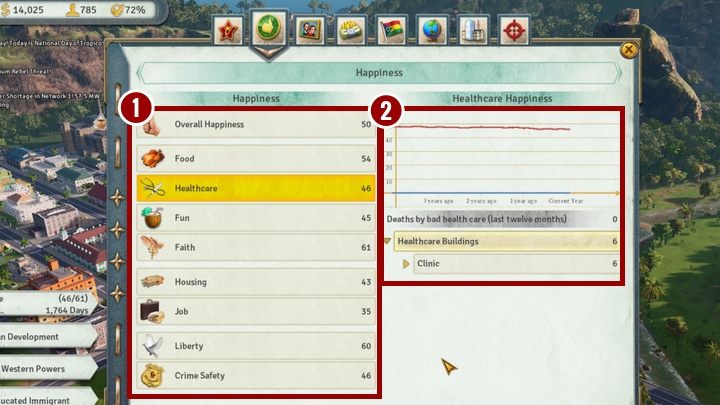
Task: Select the Overall Happiness row
Action: (x=255, y=125)
